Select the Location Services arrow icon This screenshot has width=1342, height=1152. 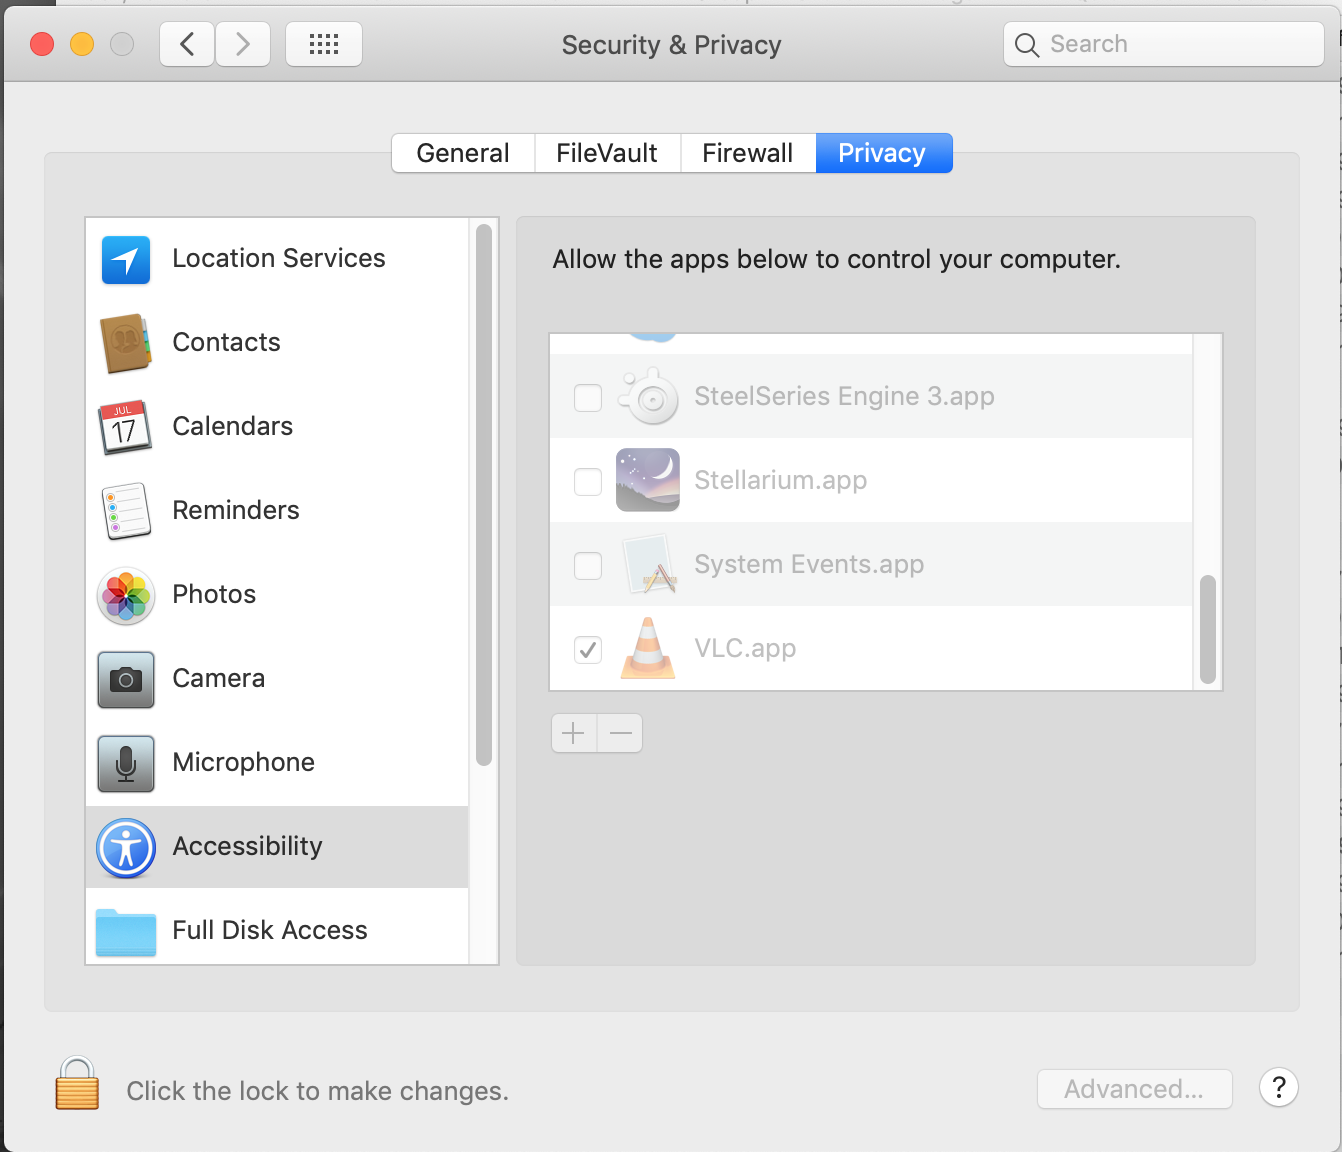[x=126, y=260]
